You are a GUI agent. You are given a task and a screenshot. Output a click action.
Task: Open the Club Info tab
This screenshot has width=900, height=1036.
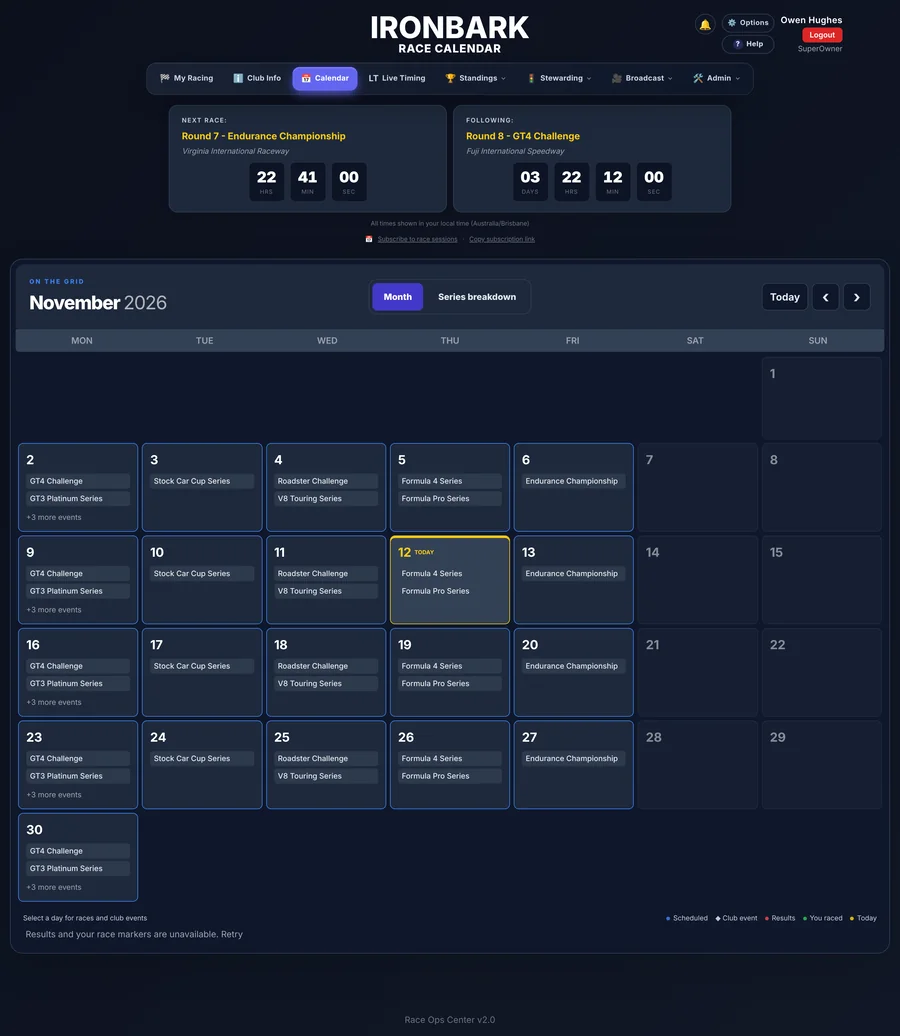257,78
